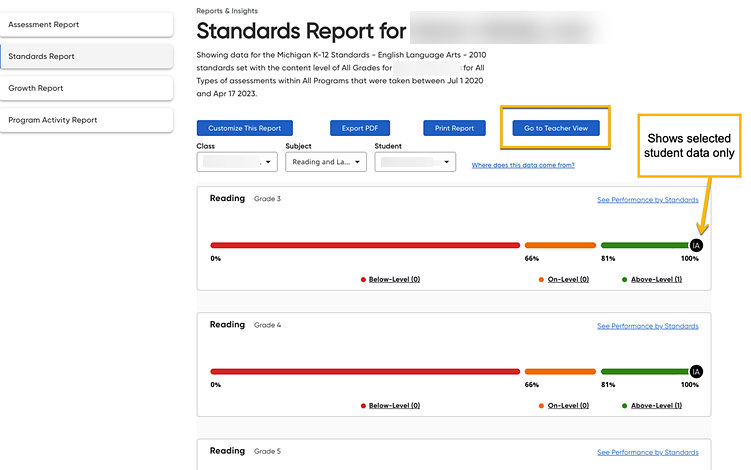Image resolution: width=751 pixels, height=470 pixels.
Task: Click the 81% label in Grade 4
Action: [x=608, y=385]
